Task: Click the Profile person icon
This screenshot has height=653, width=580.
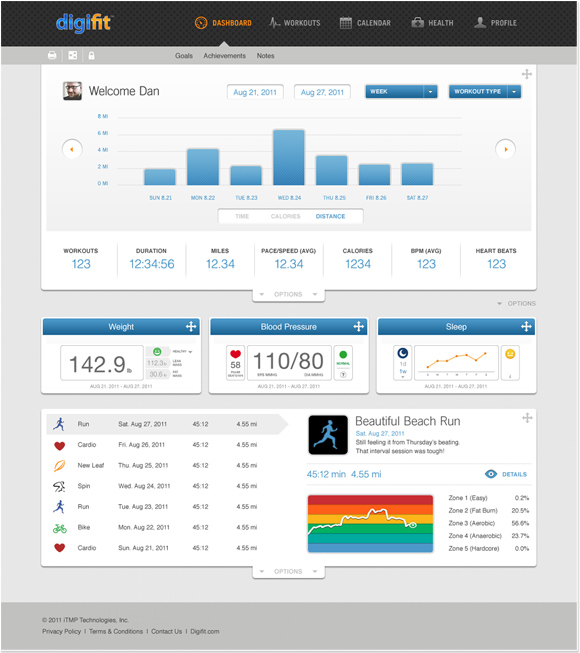Action: tap(480, 23)
